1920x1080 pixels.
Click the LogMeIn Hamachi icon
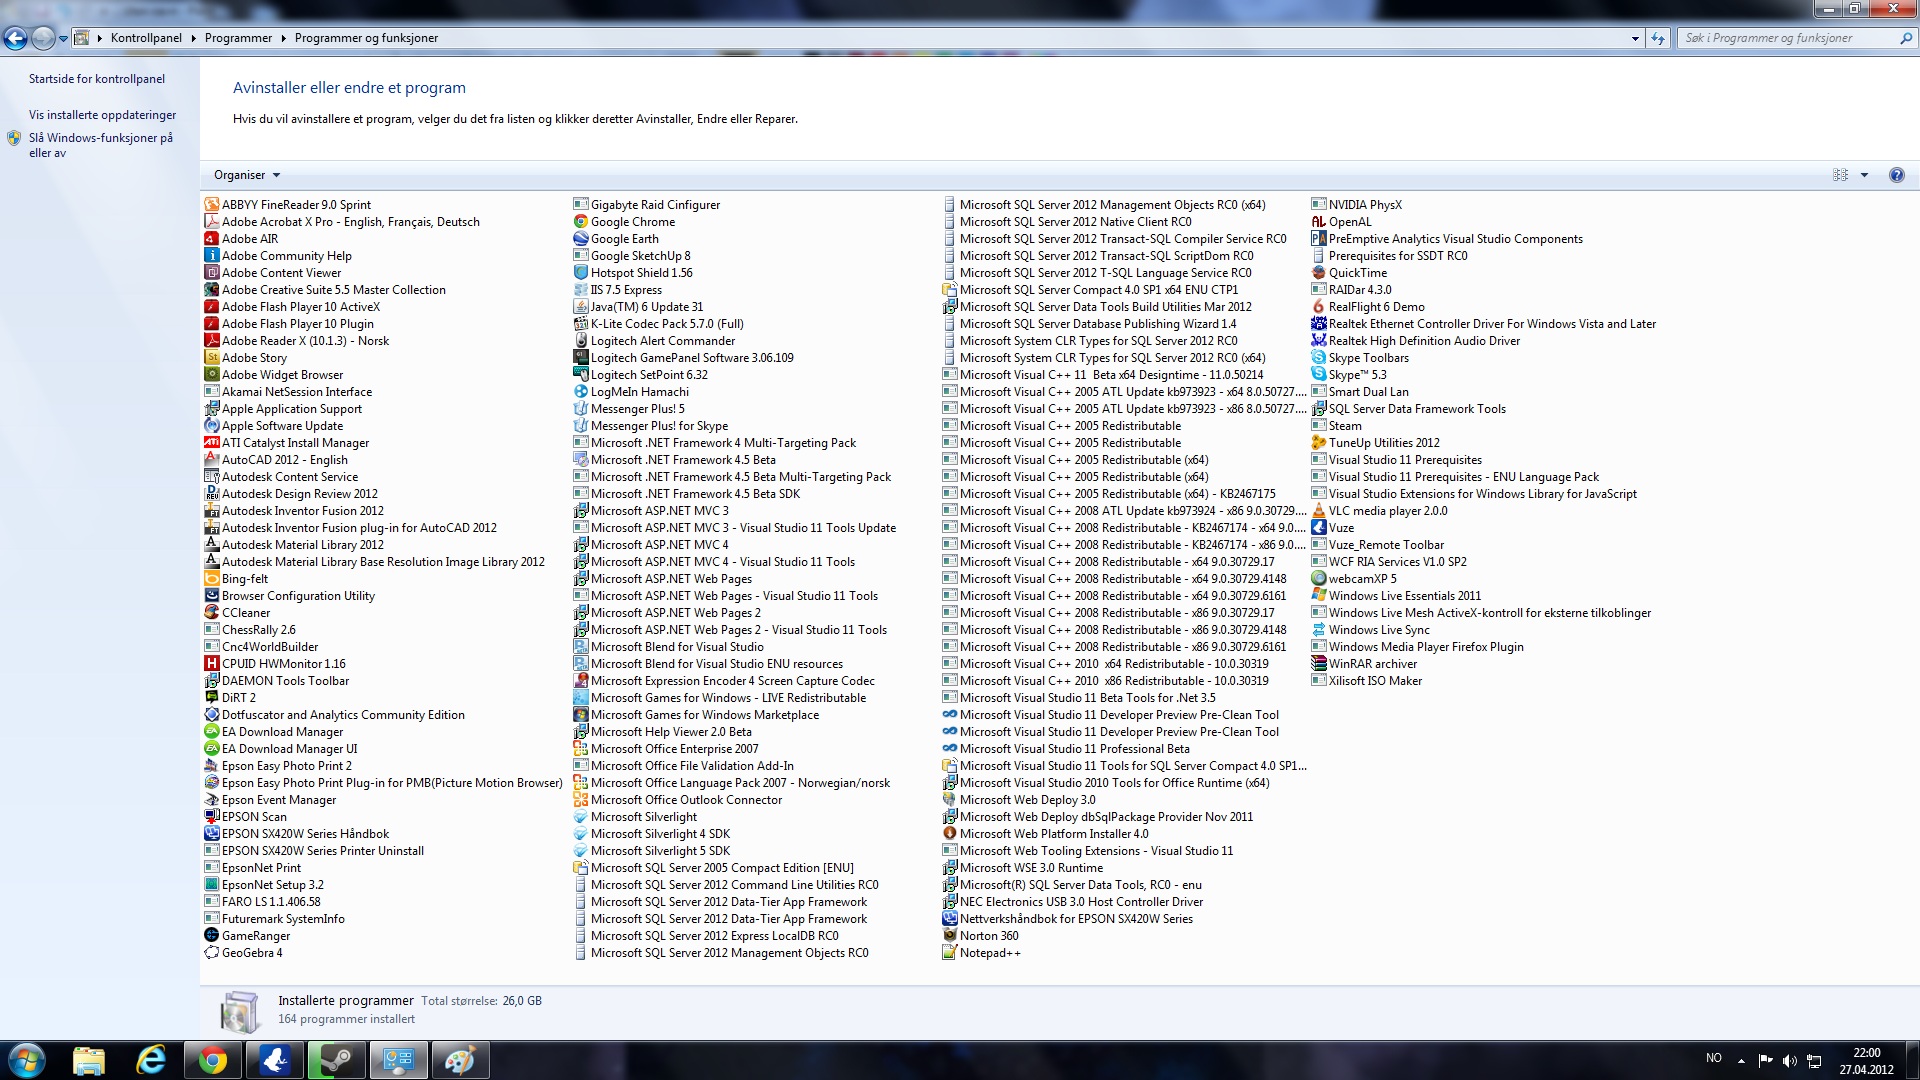[x=580, y=392]
